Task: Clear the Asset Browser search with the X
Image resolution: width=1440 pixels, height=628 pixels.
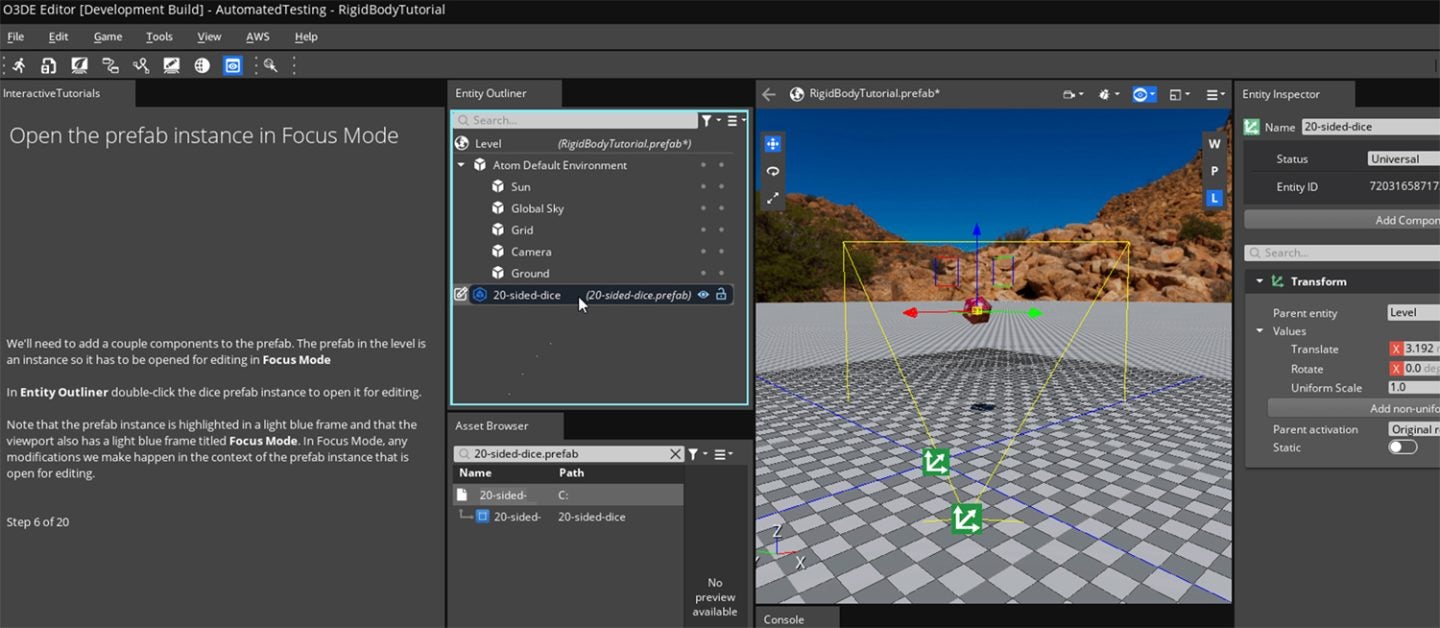Action: [x=675, y=453]
